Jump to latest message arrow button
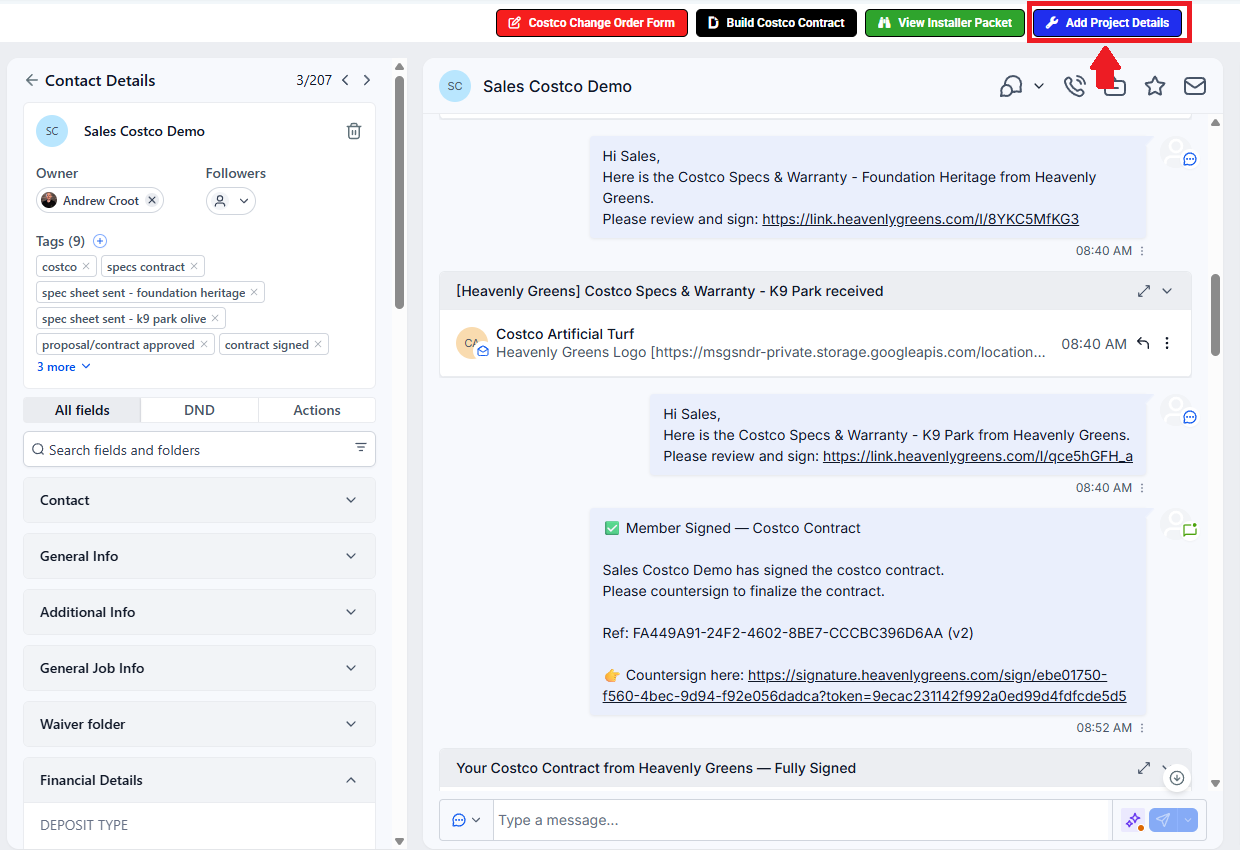1240x850 pixels. coord(1177,777)
